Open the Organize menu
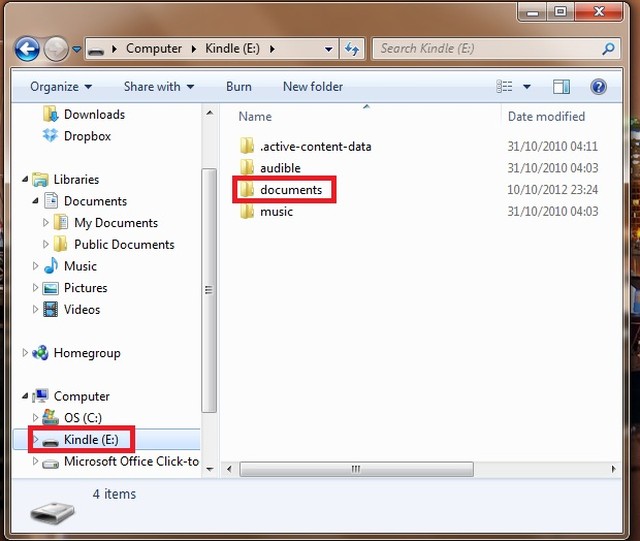 pyautogui.click(x=61, y=87)
